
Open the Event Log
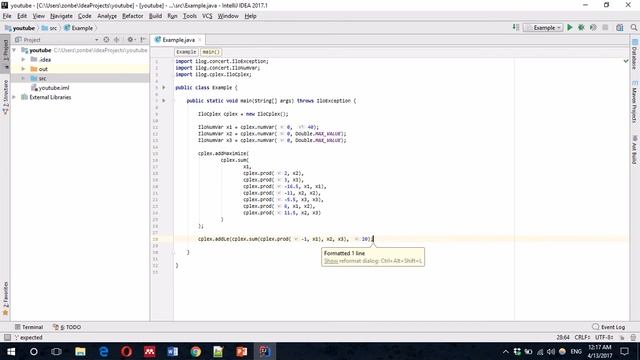[609, 327]
